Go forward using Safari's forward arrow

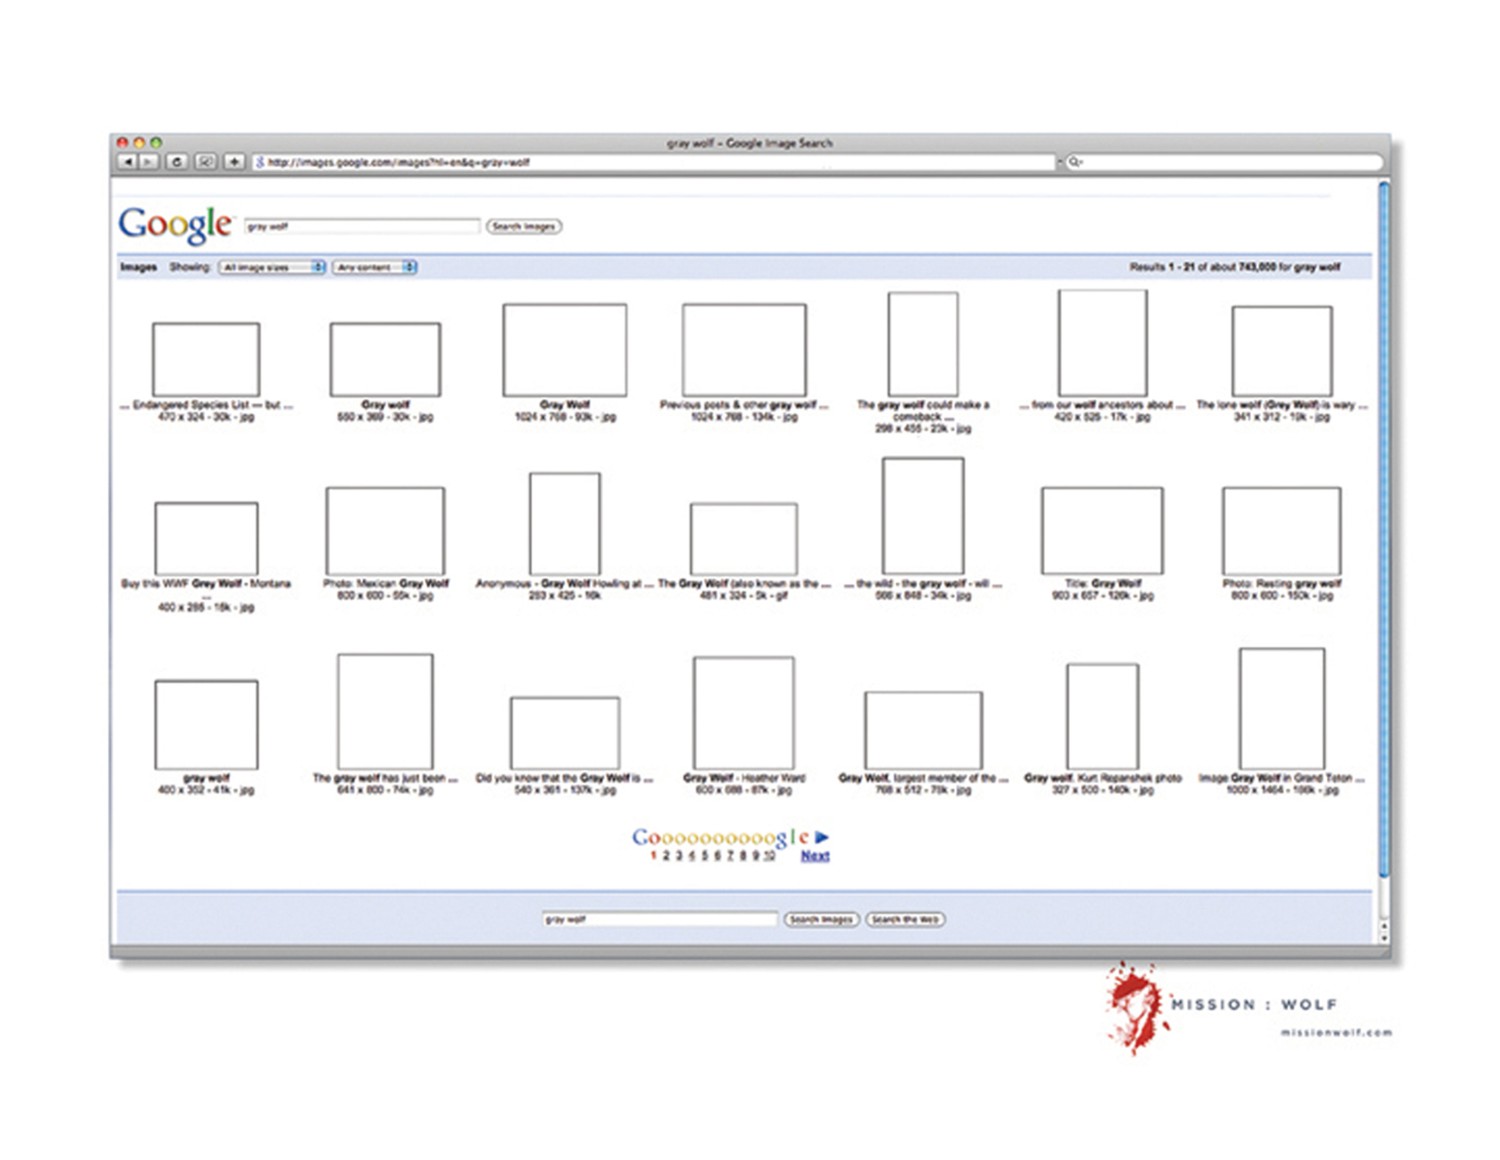coord(148,162)
